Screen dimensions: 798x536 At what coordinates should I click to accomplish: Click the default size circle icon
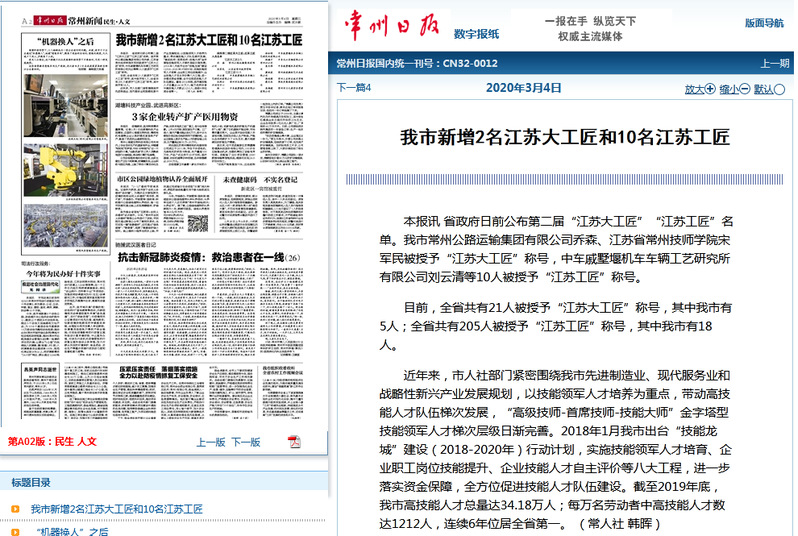[779, 90]
